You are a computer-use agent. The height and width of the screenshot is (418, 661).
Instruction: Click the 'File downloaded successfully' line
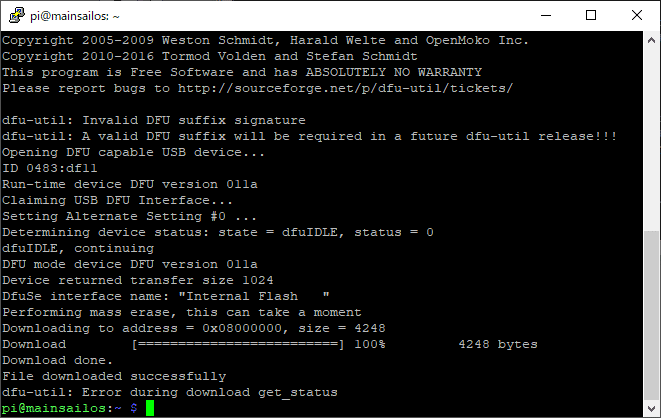[x=114, y=376]
